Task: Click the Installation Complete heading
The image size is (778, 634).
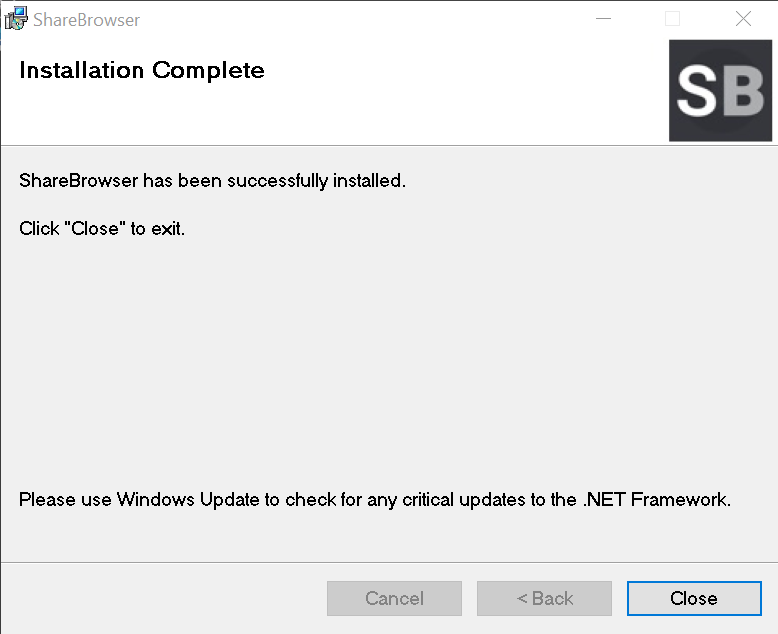Action: tap(142, 70)
